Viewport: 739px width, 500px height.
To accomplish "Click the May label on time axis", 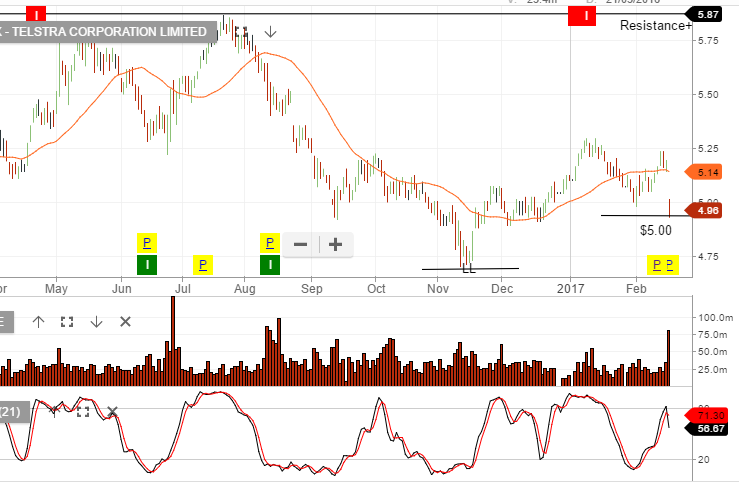I will pos(56,288).
